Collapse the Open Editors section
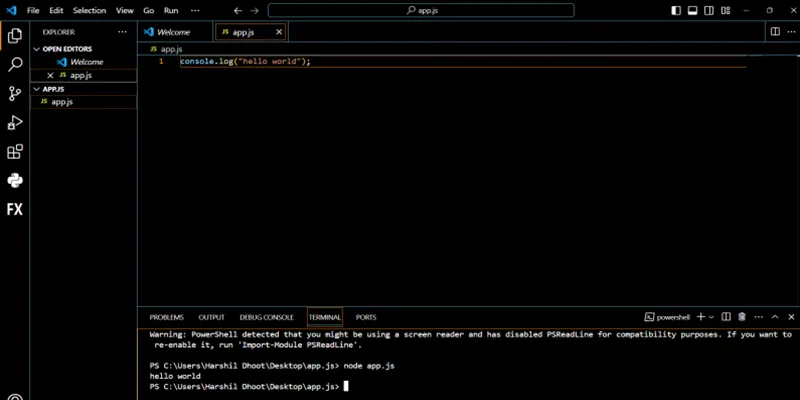 click(38, 48)
